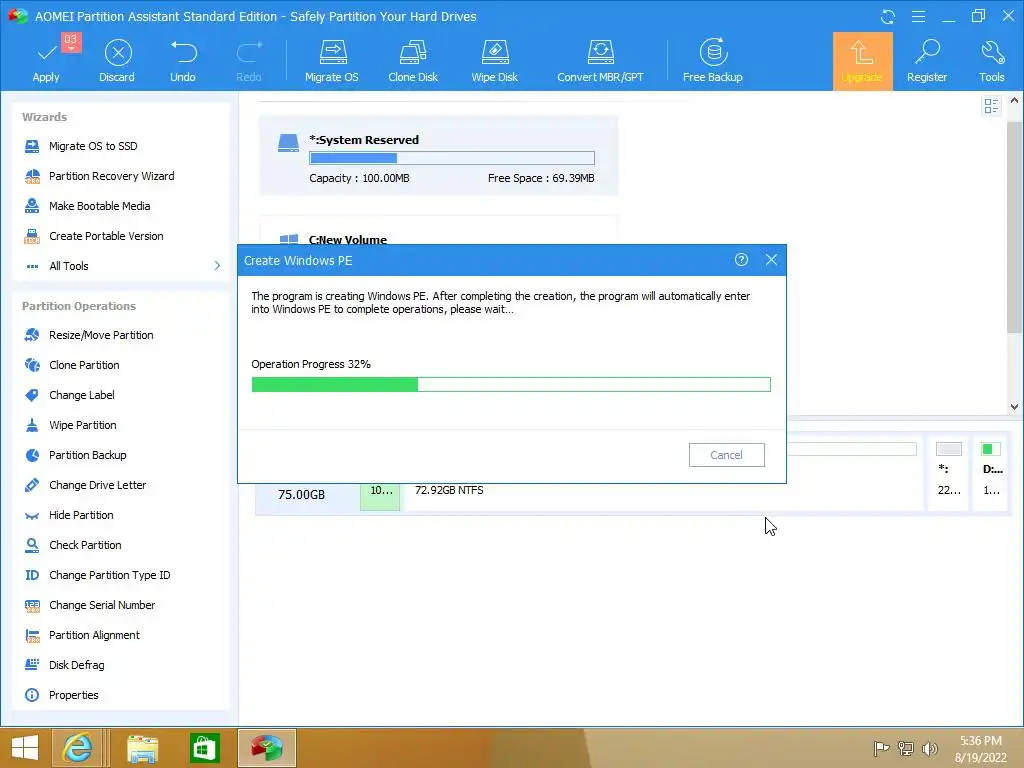
Task: Select Make Bootable Media
Action: (x=99, y=206)
